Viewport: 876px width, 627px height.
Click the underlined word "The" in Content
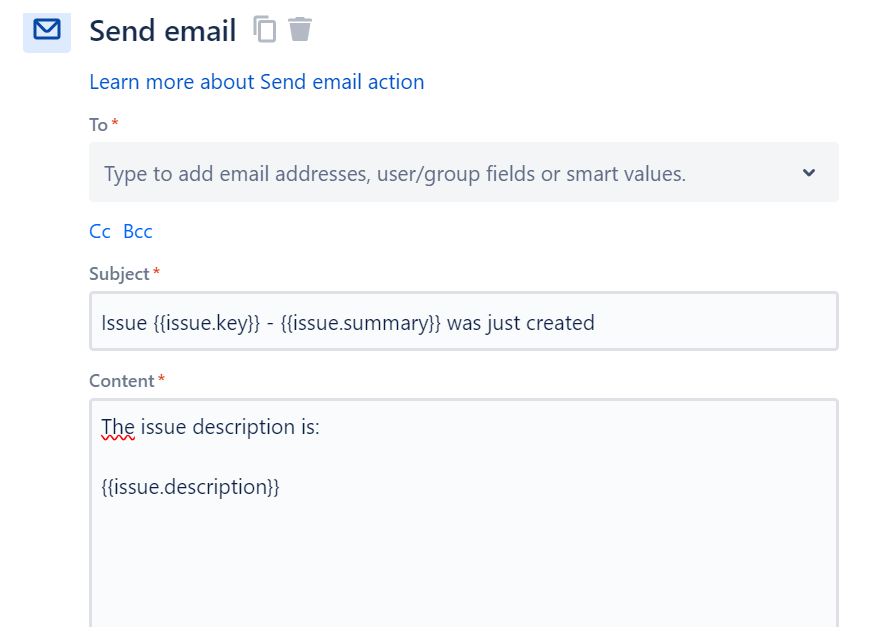point(117,426)
